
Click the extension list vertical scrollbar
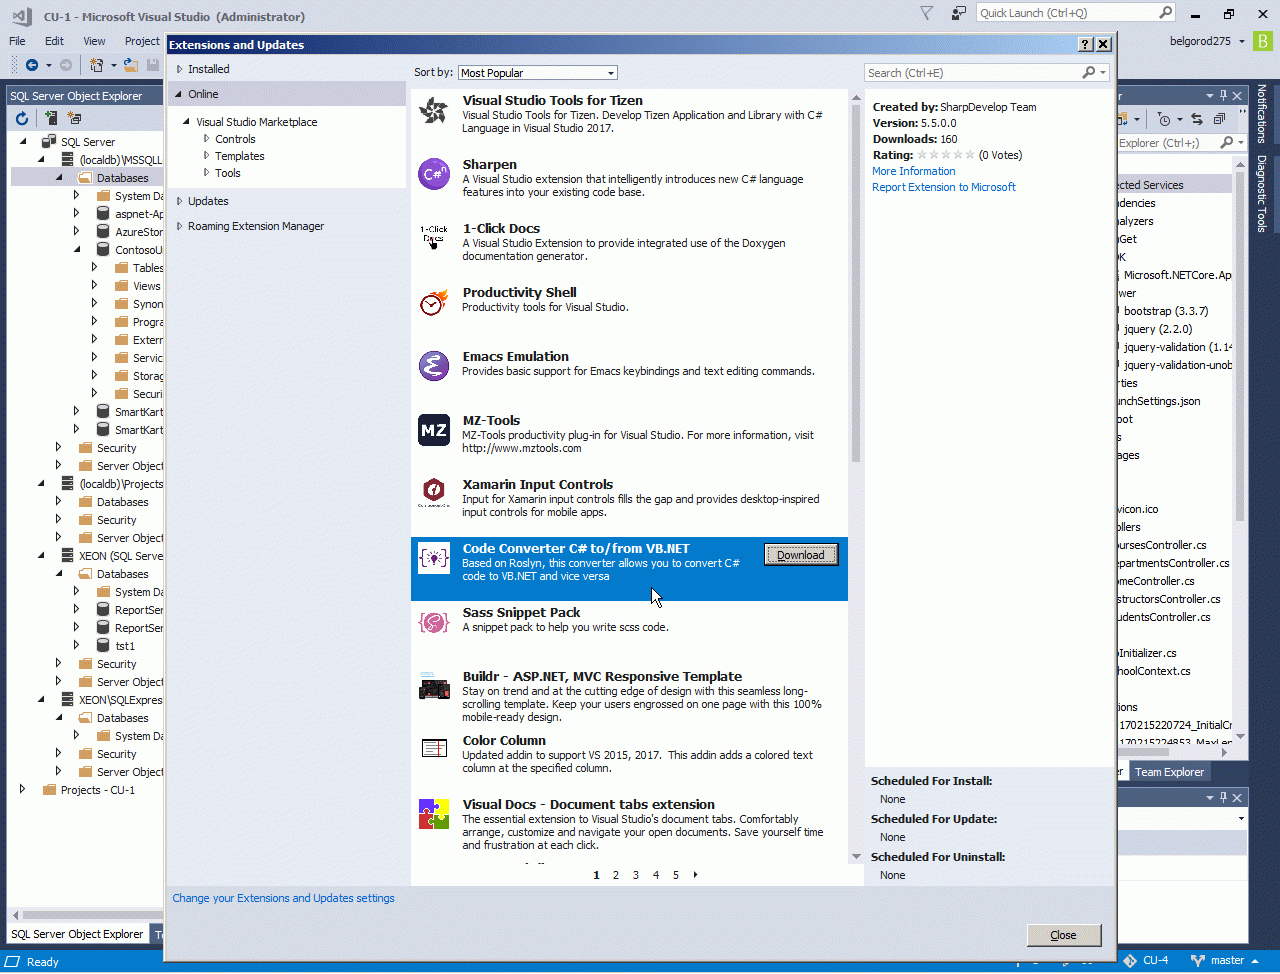(856, 283)
